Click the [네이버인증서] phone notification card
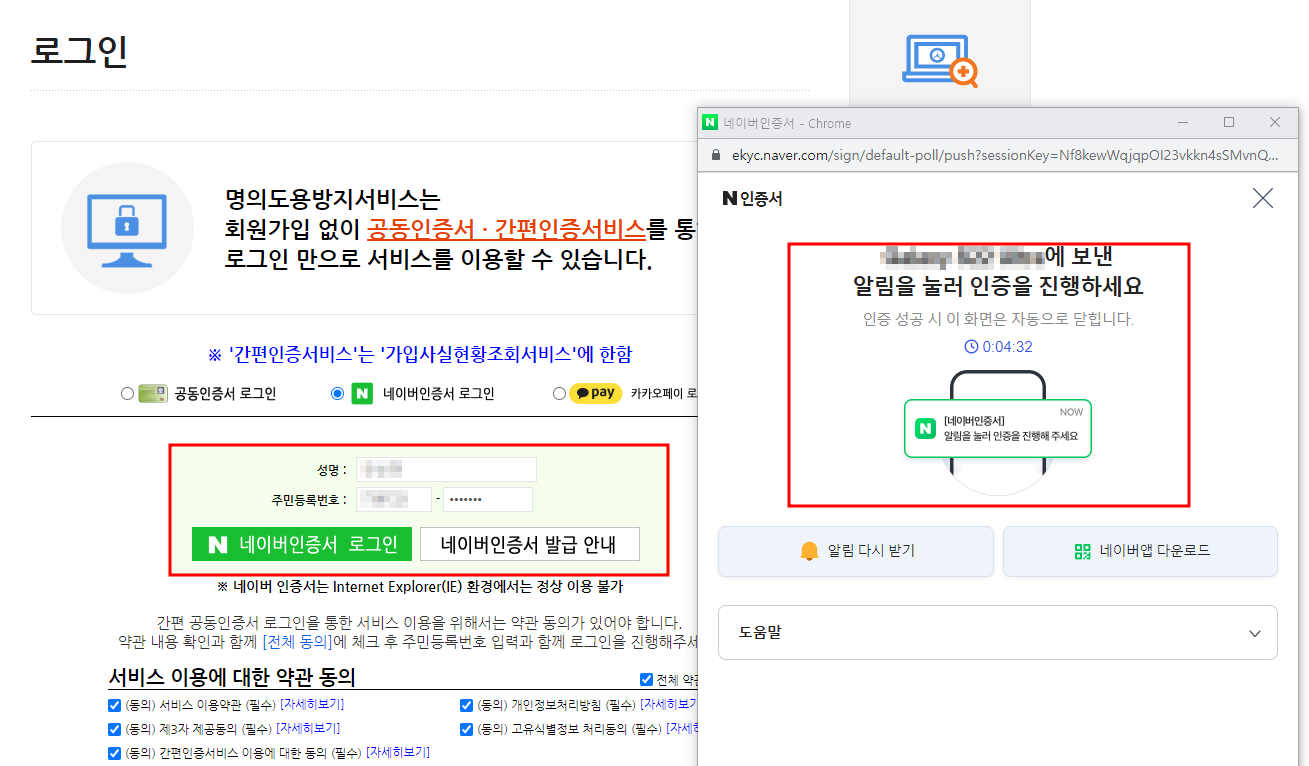The image size is (1309, 766). tap(998, 428)
